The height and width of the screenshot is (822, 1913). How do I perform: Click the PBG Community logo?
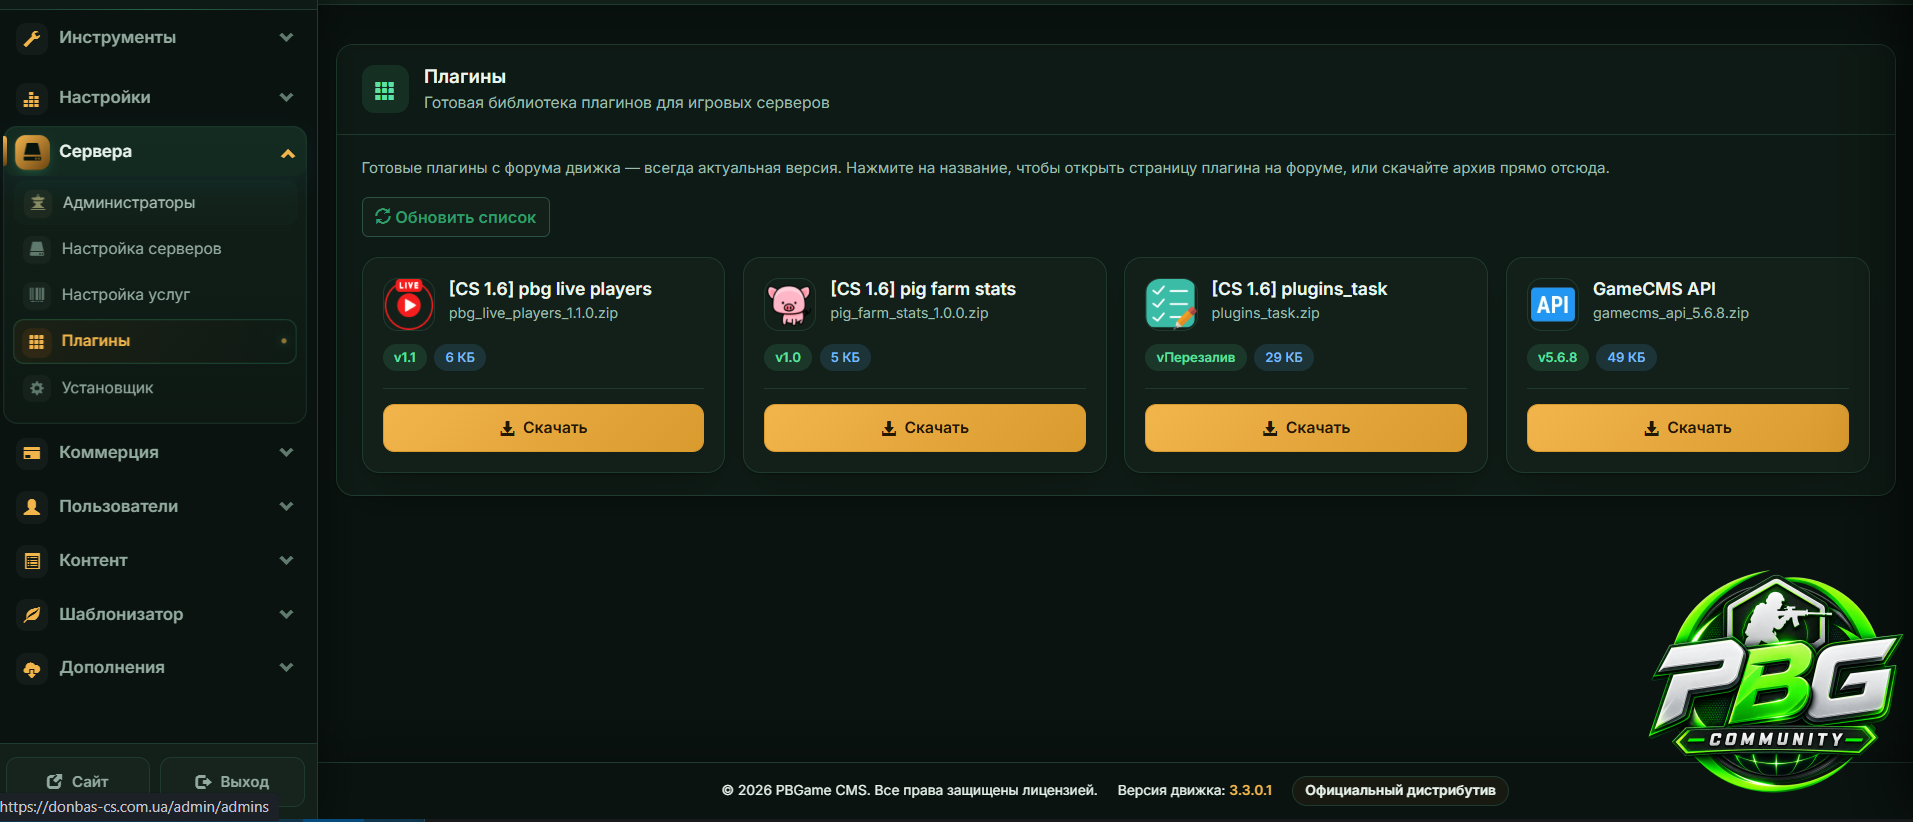point(1776,680)
